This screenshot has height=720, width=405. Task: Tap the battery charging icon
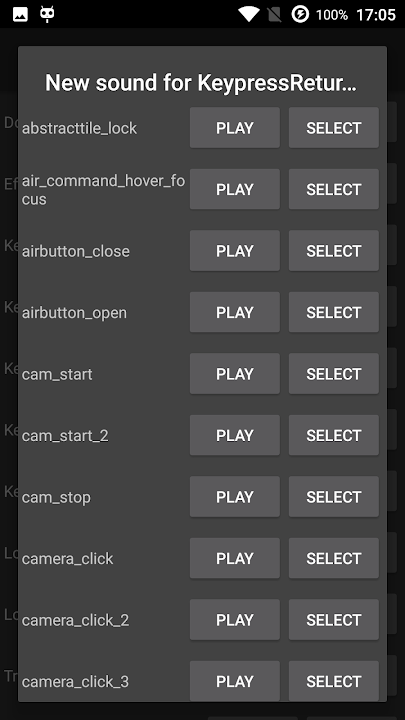[x=300, y=14]
